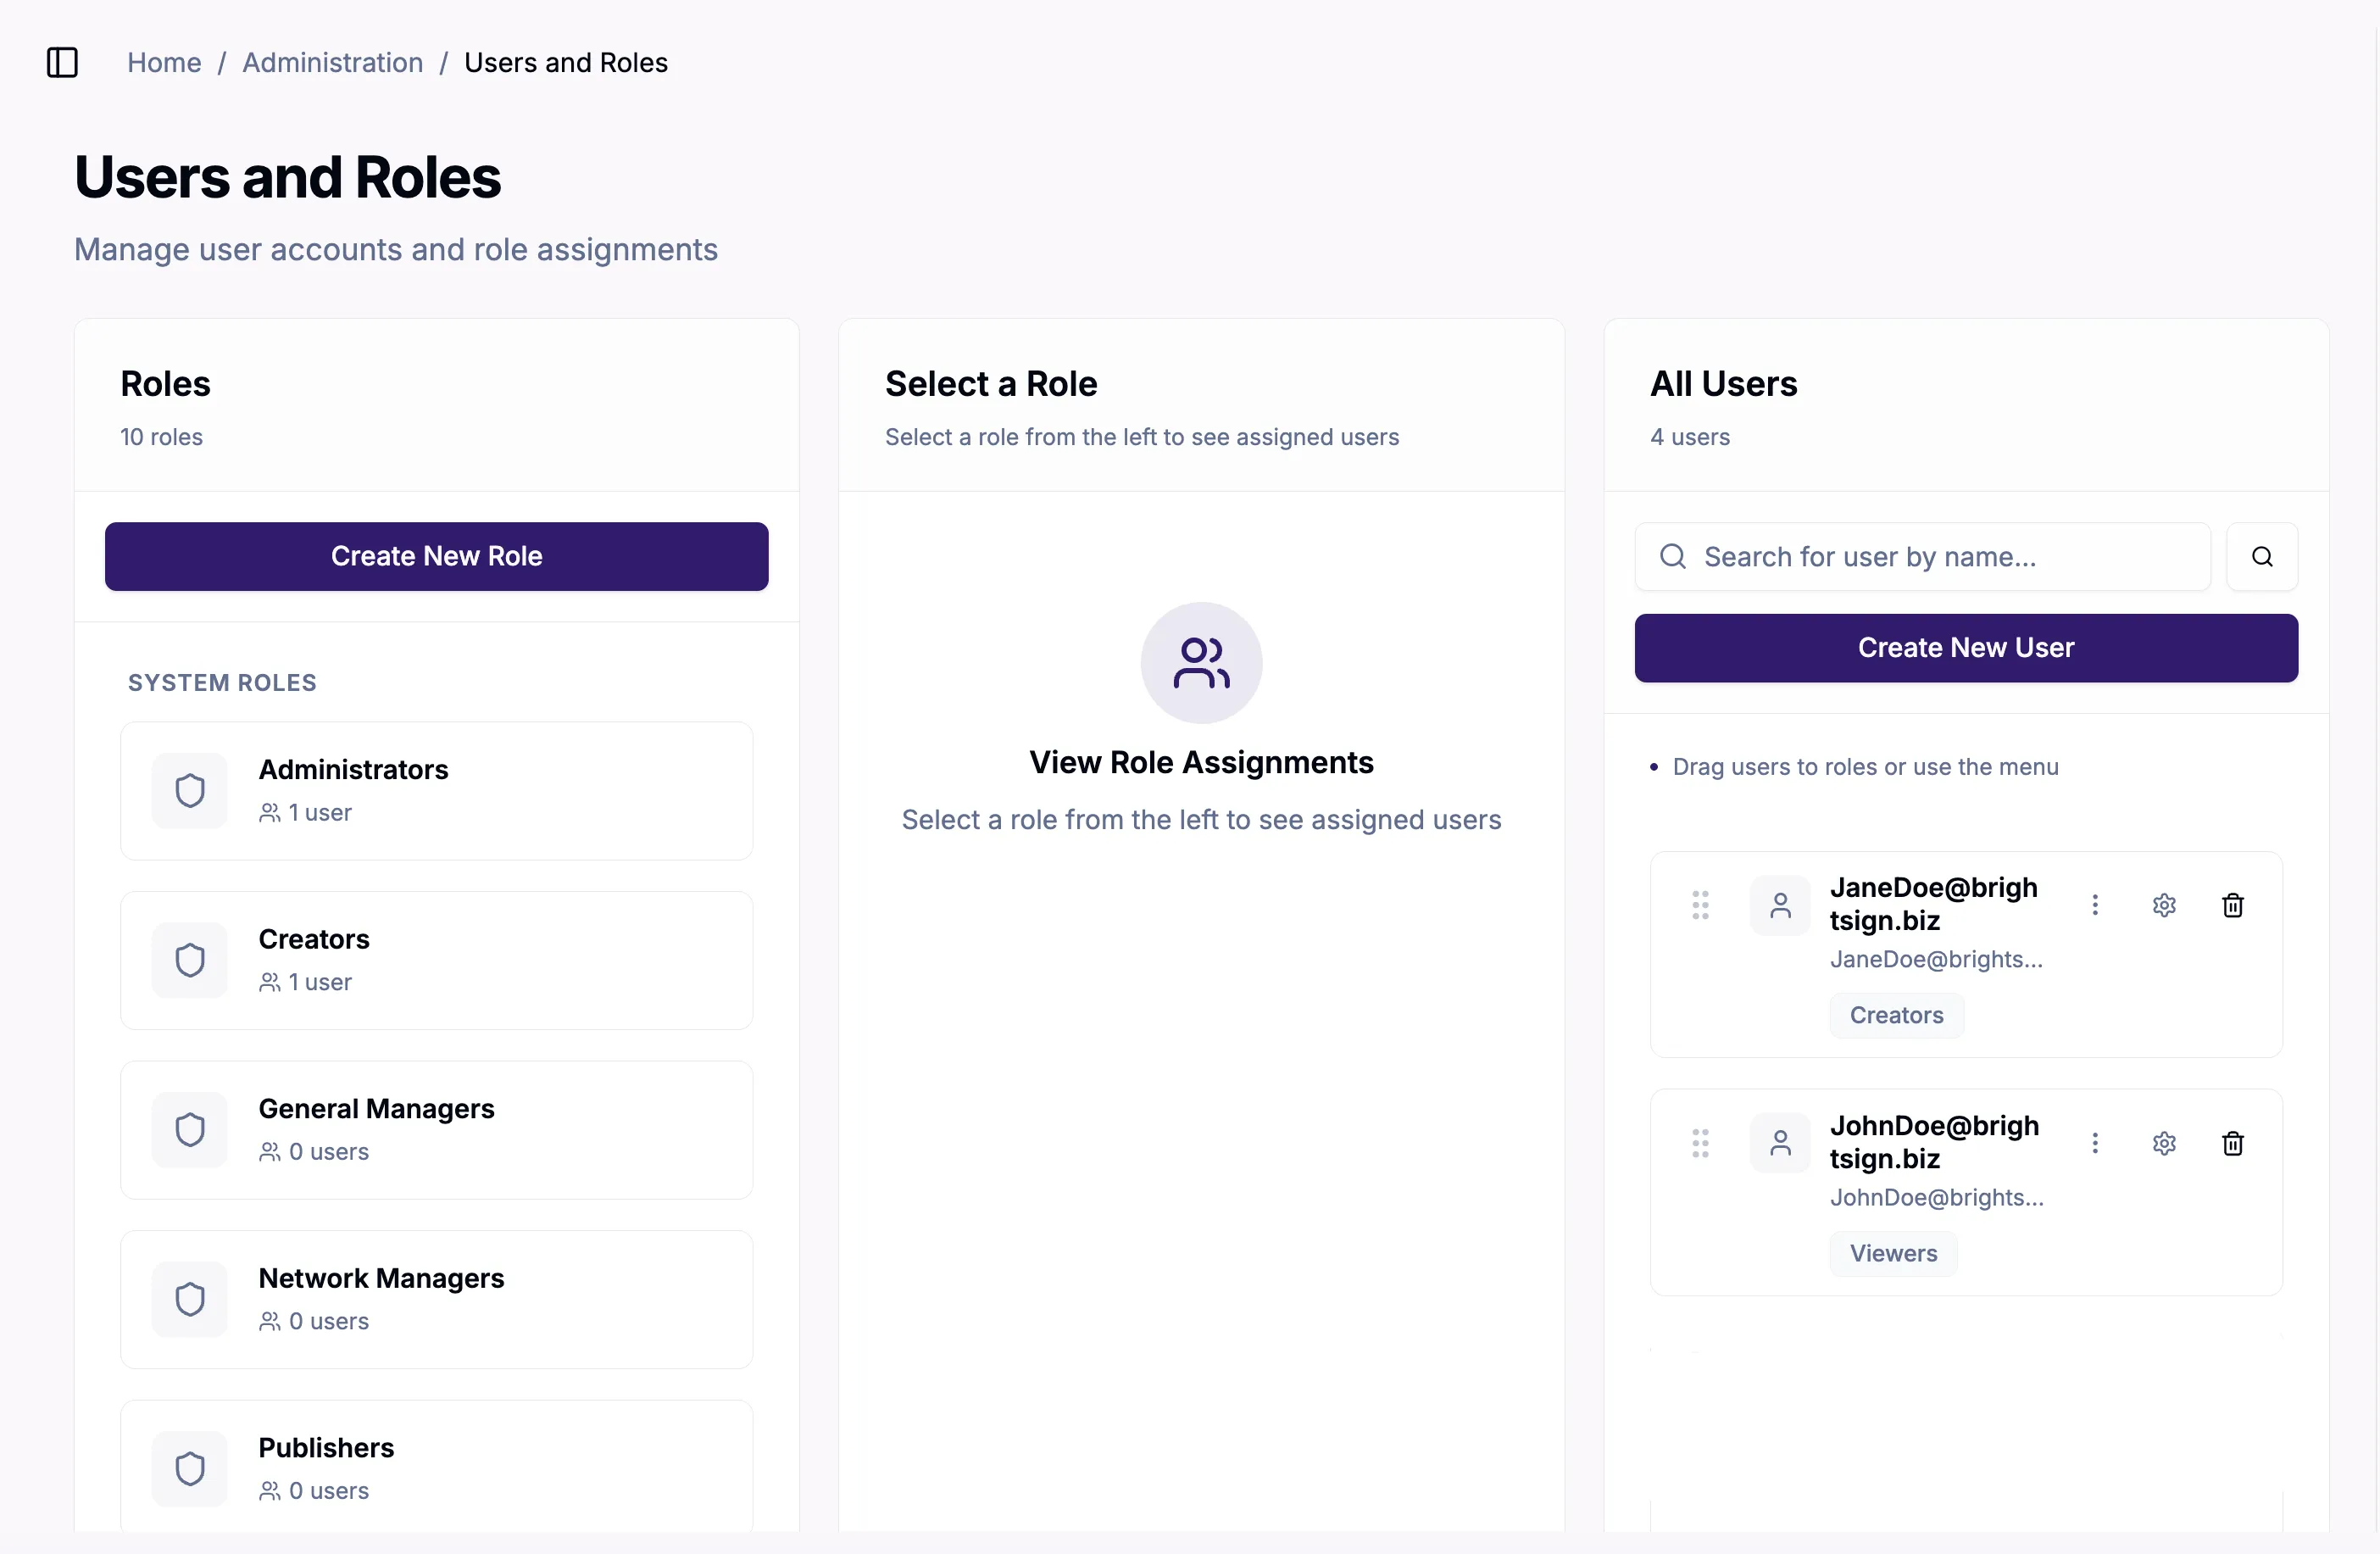The image size is (2380, 1554).
Task: Delete user JohnDoe@brightsign.biz with trash icon
Action: pos(2233,1143)
